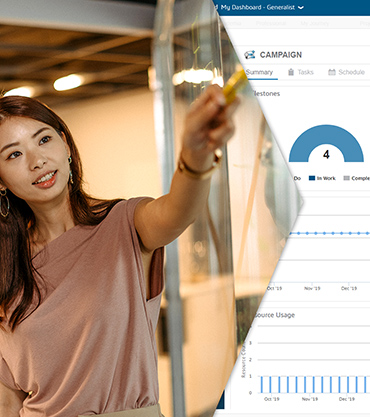Open the blurred Professional navigation item
This screenshot has height=417, width=370.
point(271,23)
